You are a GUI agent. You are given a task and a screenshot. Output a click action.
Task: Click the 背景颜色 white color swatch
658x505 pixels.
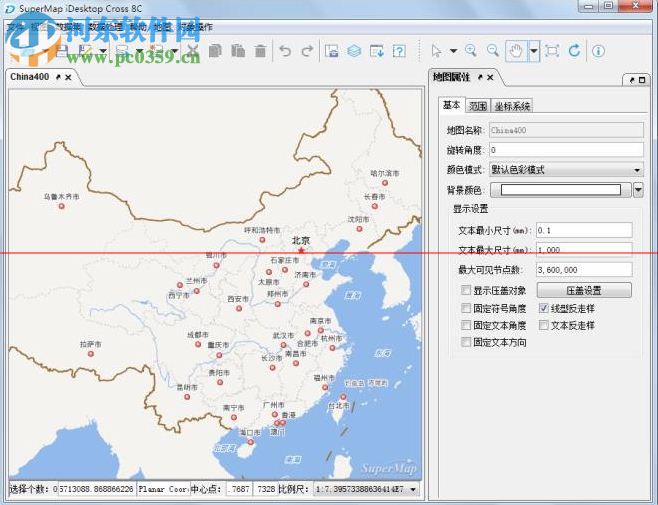click(561, 190)
